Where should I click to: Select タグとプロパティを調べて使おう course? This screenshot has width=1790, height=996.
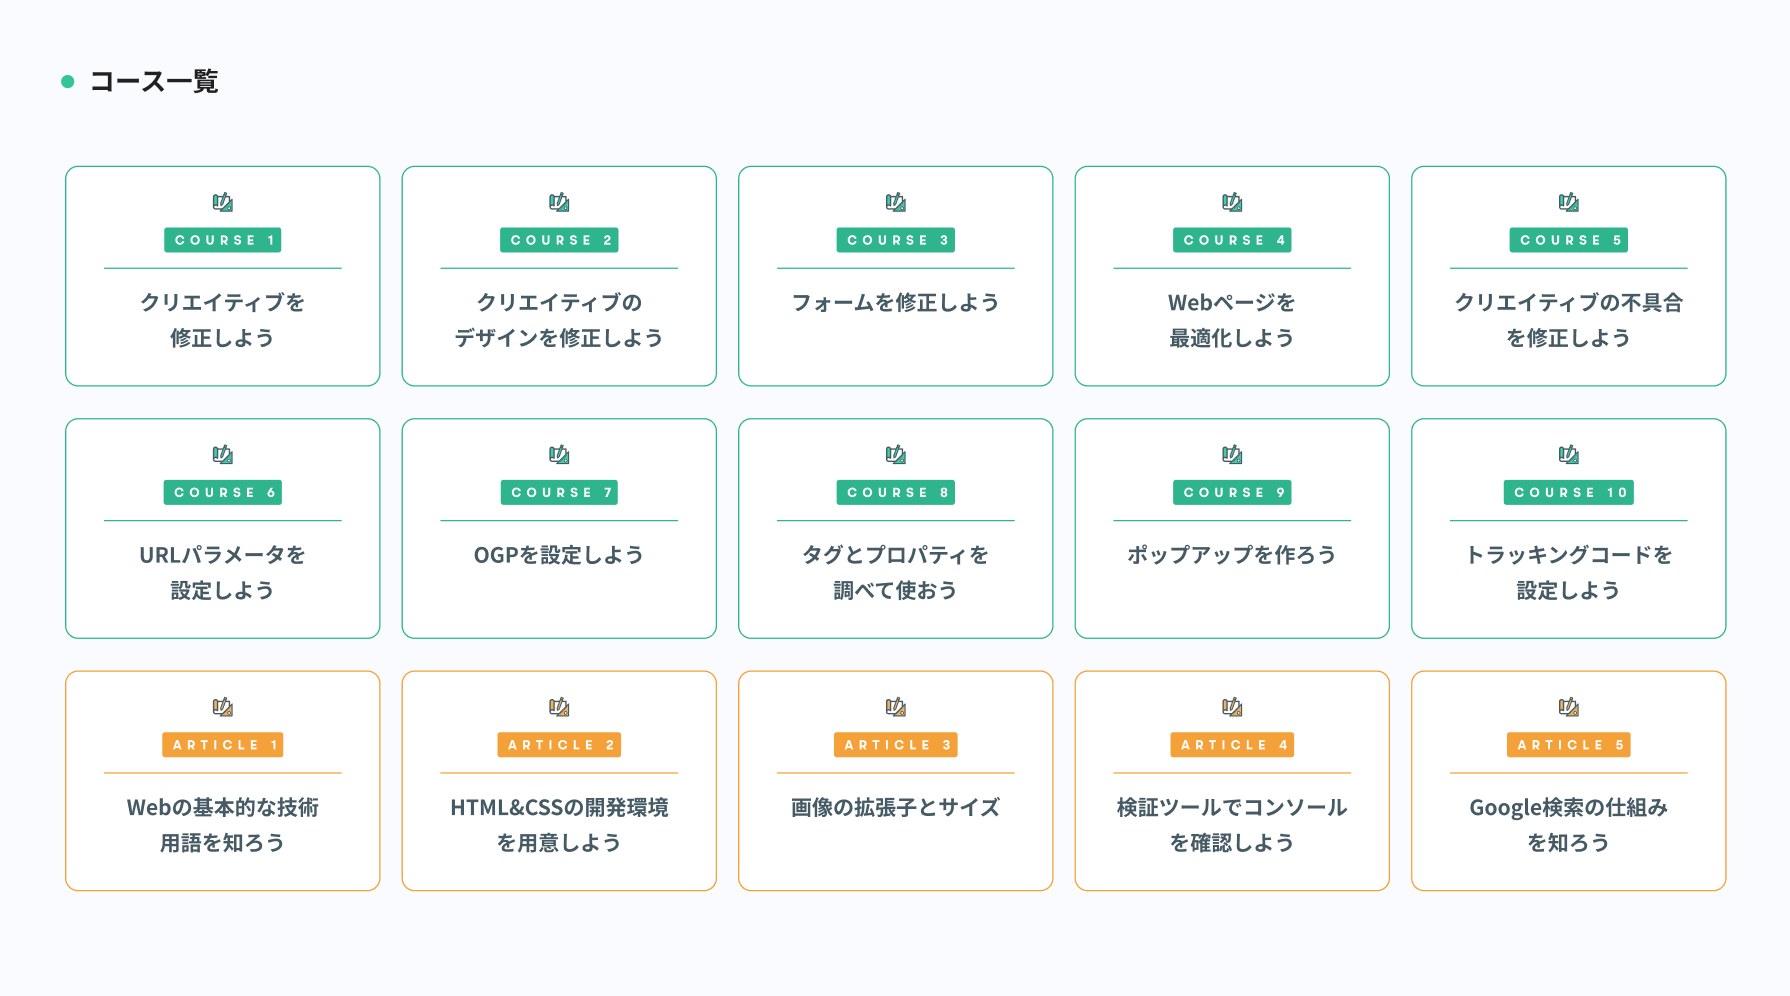click(896, 572)
